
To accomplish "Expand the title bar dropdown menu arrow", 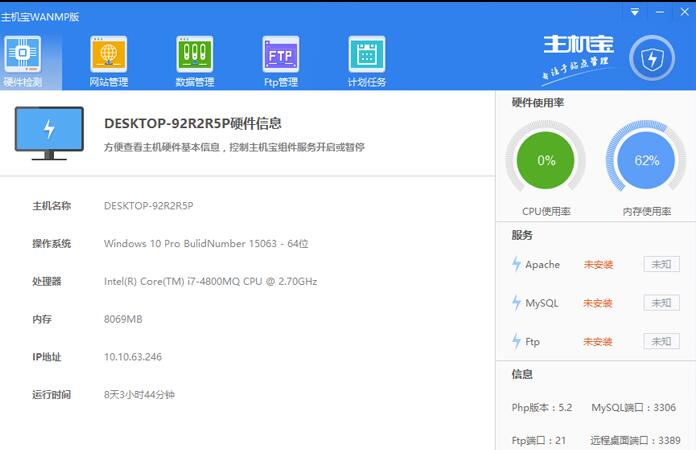I will pos(634,12).
